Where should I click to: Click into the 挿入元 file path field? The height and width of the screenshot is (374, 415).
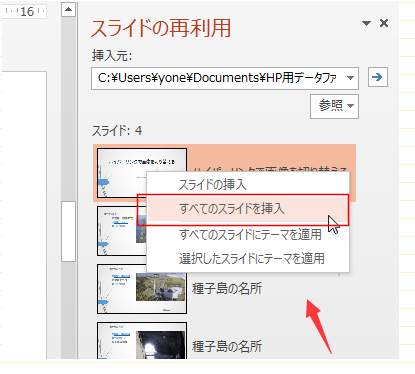coord(225,78)
